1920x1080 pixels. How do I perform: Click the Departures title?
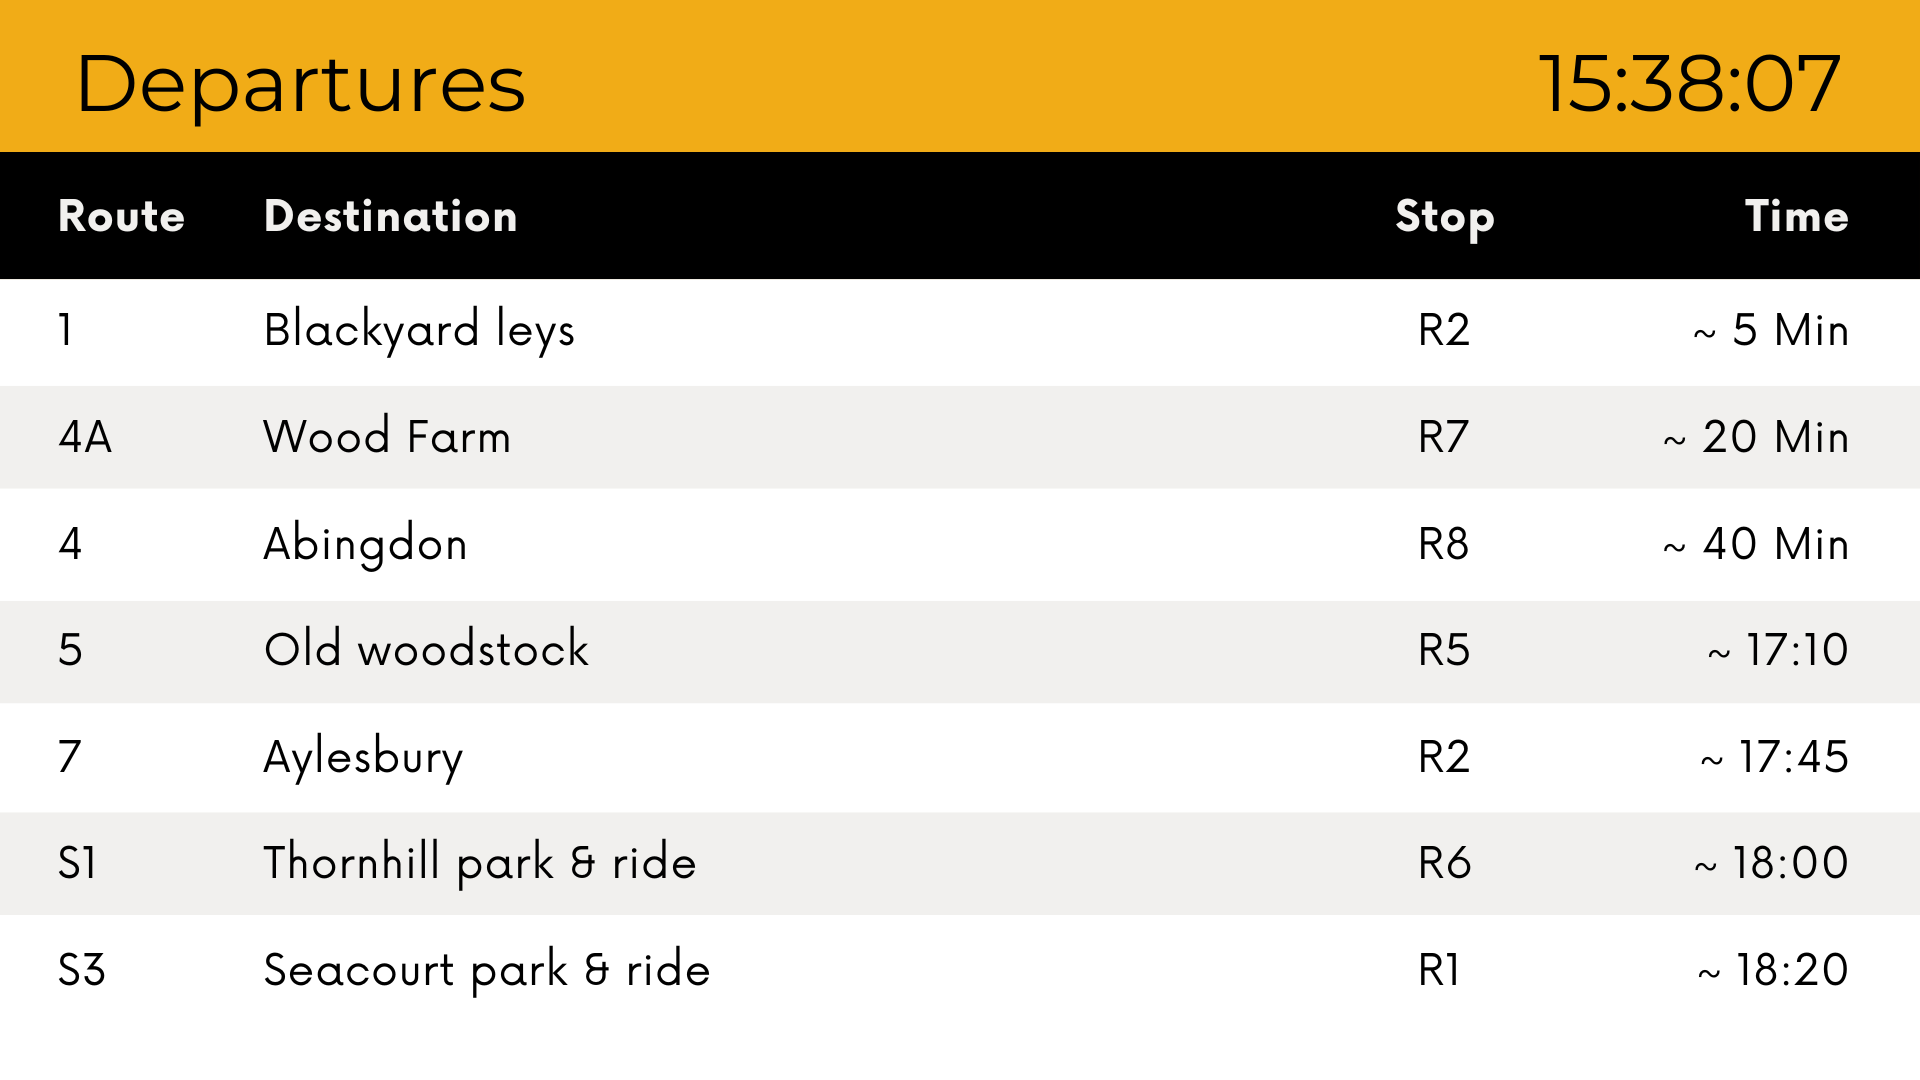coord(300,85)
